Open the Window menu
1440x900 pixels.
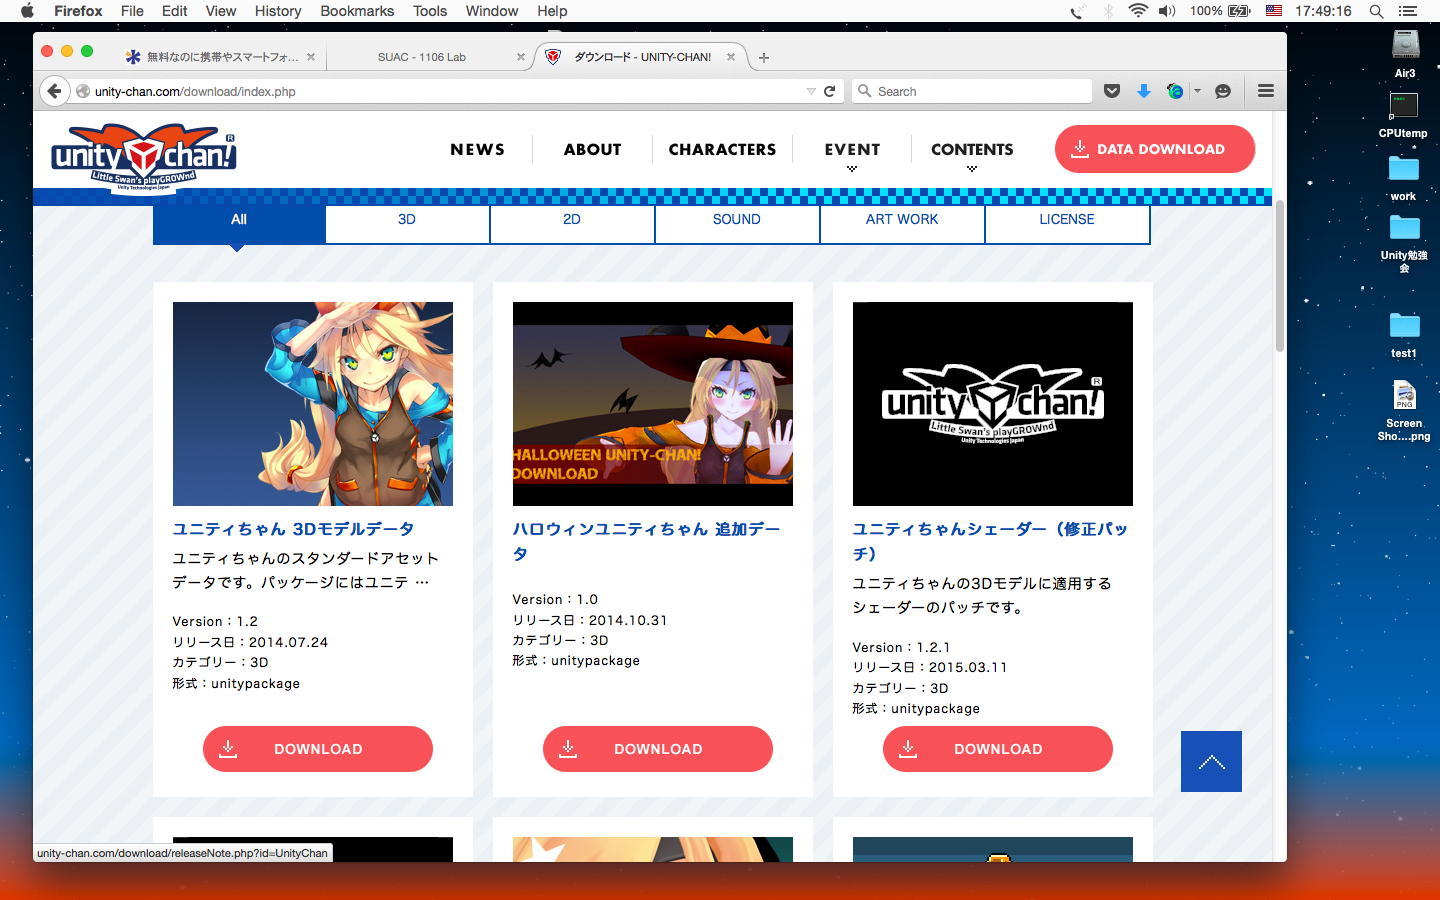[492, 11]
